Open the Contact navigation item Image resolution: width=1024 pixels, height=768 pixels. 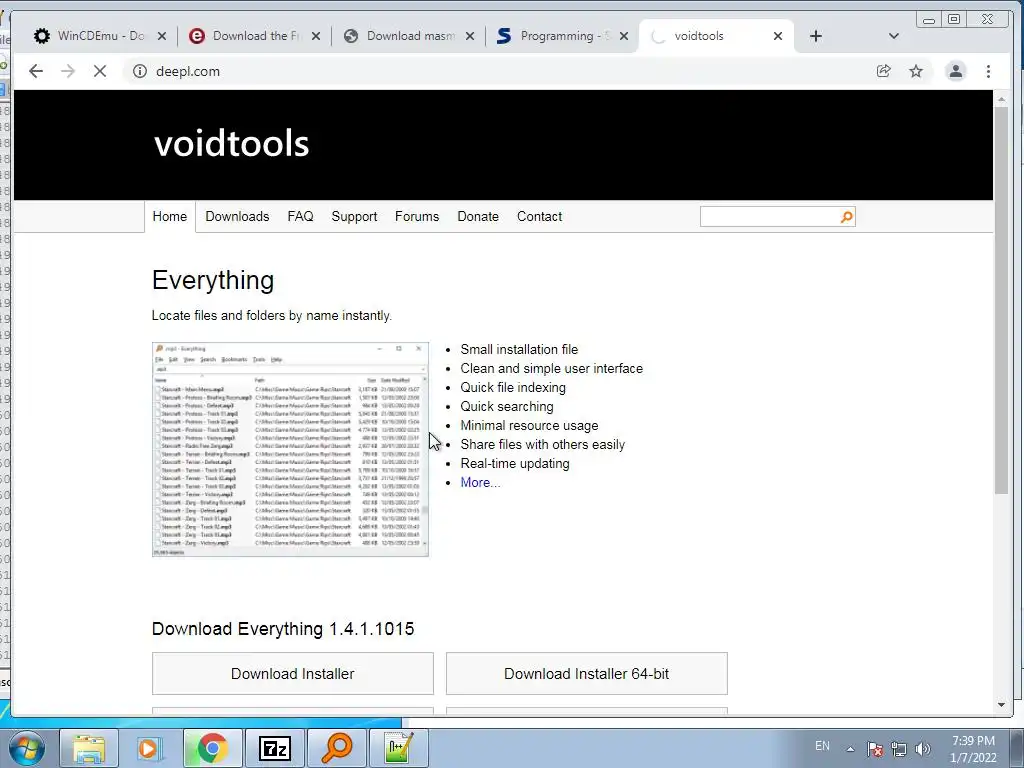click(539, 216)
